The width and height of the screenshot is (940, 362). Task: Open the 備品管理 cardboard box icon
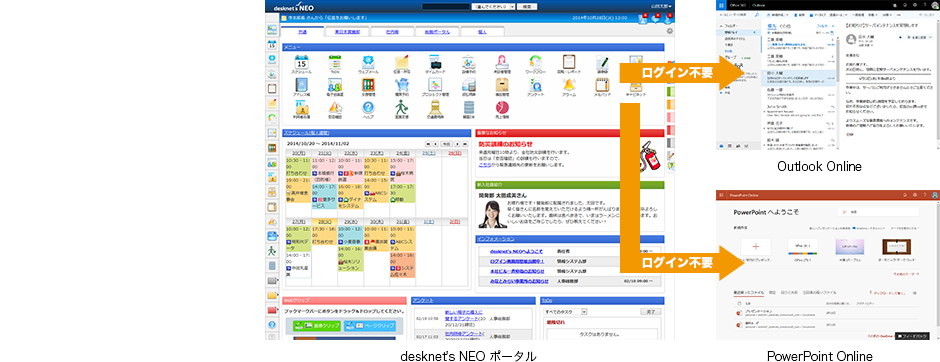[502, 84]
